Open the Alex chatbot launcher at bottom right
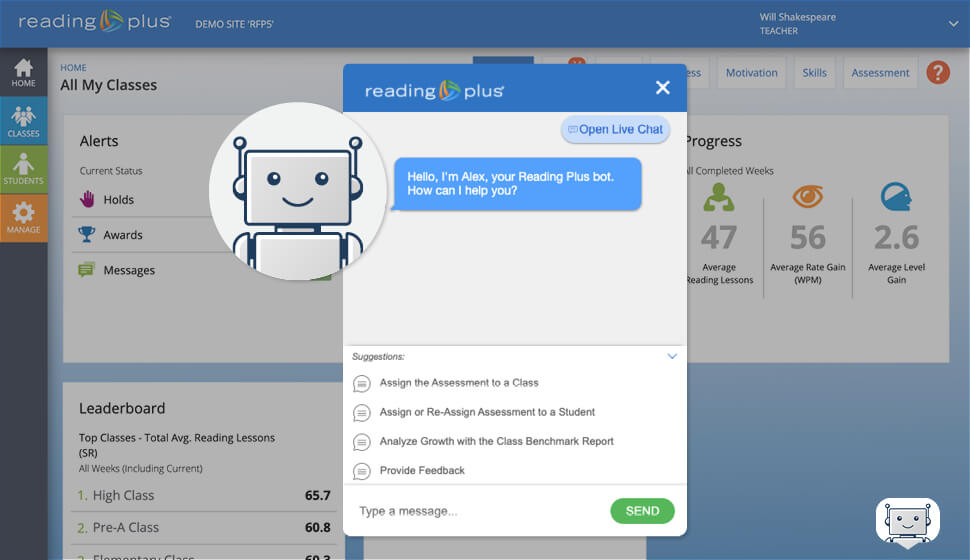Viewport: 970px width, 560px height. click(x=908, y=522)
